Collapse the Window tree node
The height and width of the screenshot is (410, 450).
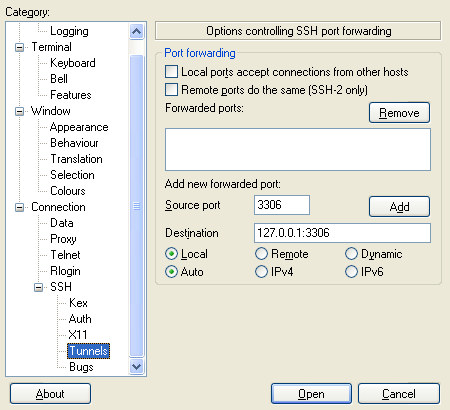click(19, 111)
